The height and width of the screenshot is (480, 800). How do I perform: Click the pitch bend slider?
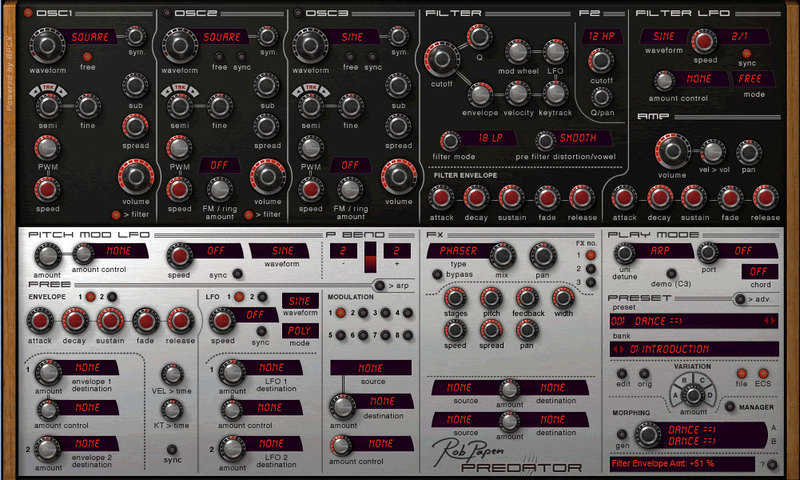(x=370, y=258)
